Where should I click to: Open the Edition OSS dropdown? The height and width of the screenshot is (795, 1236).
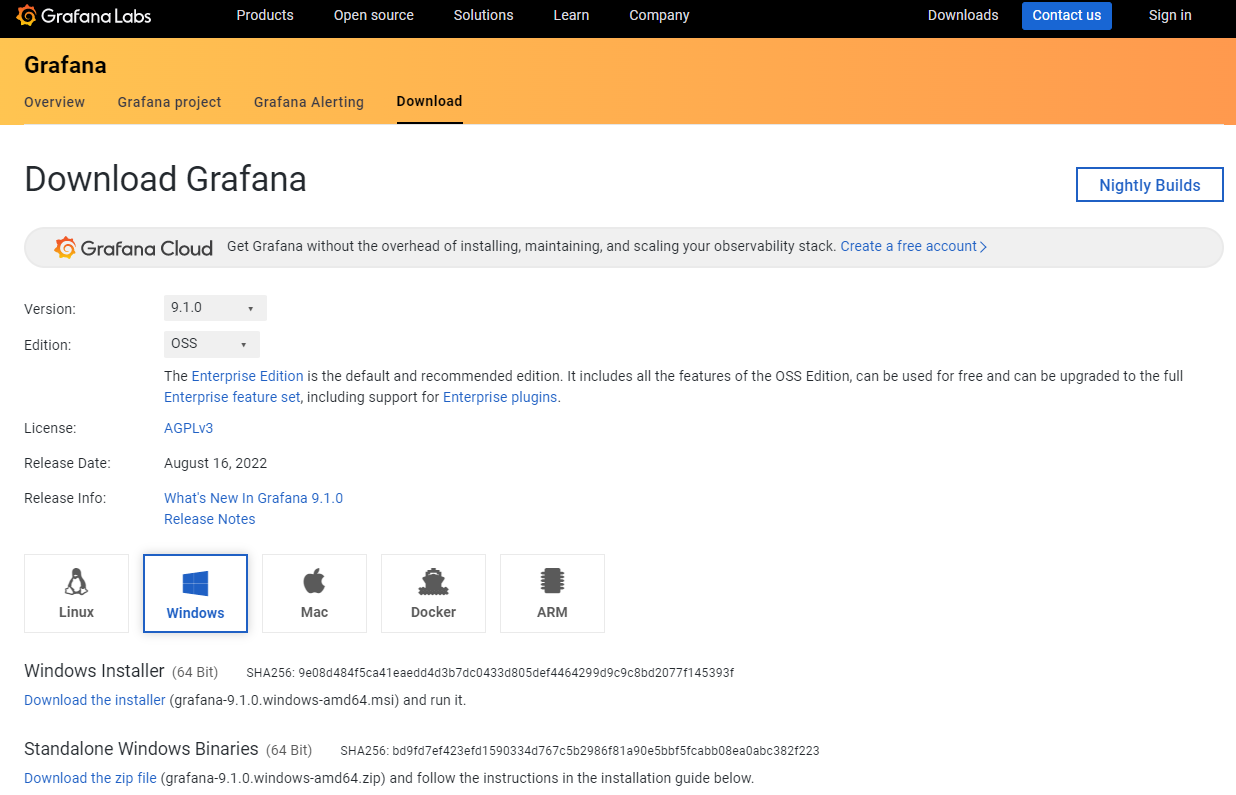tap(211, 344)
